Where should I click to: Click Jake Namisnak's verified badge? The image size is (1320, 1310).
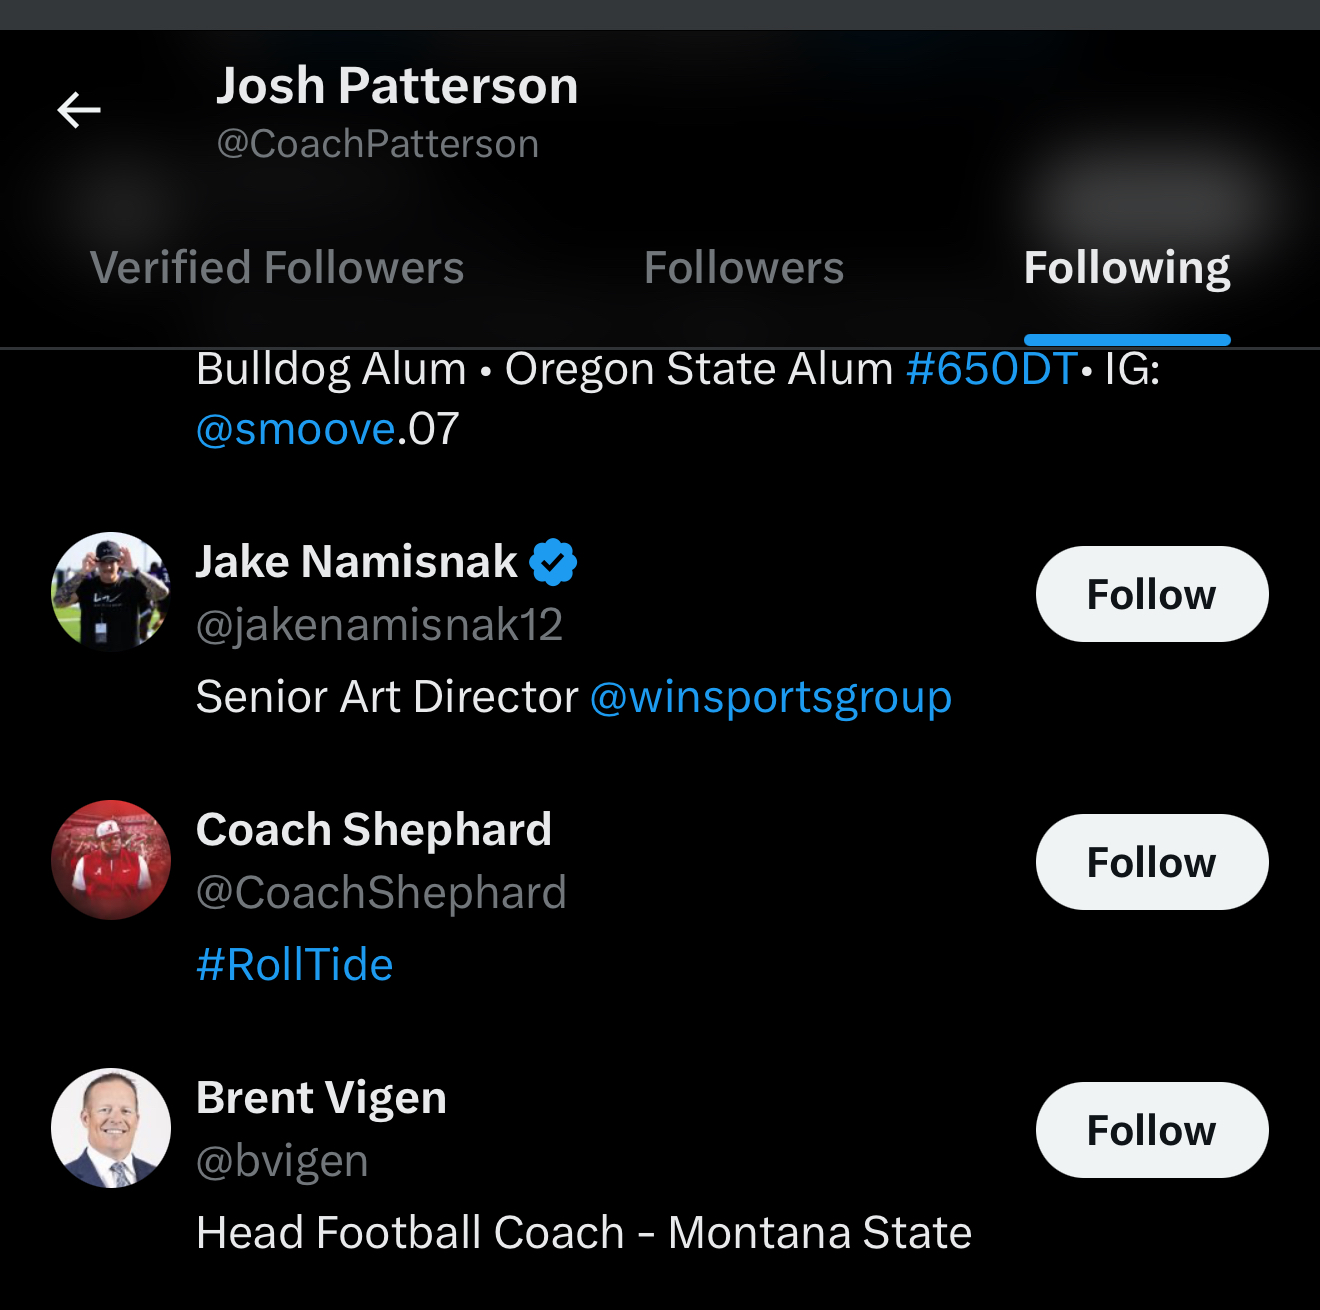pyautogui.click(x=553, y=562)
